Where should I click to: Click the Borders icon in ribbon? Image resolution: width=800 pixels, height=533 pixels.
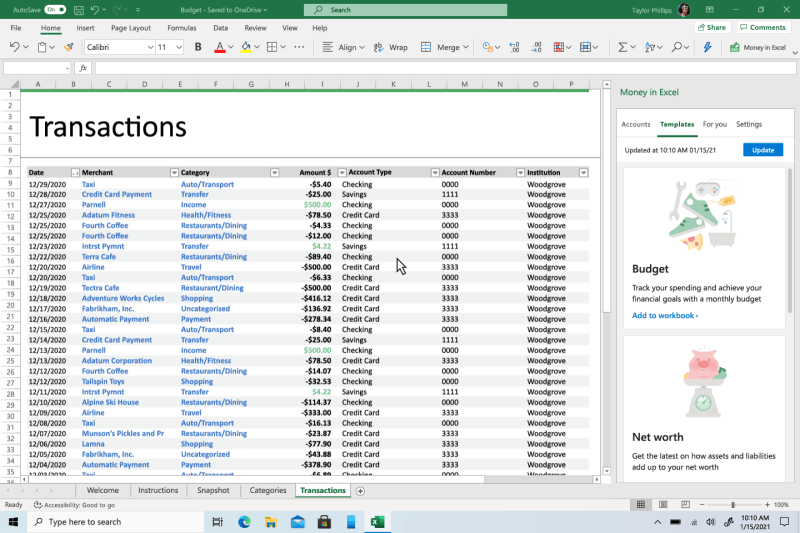271,47
